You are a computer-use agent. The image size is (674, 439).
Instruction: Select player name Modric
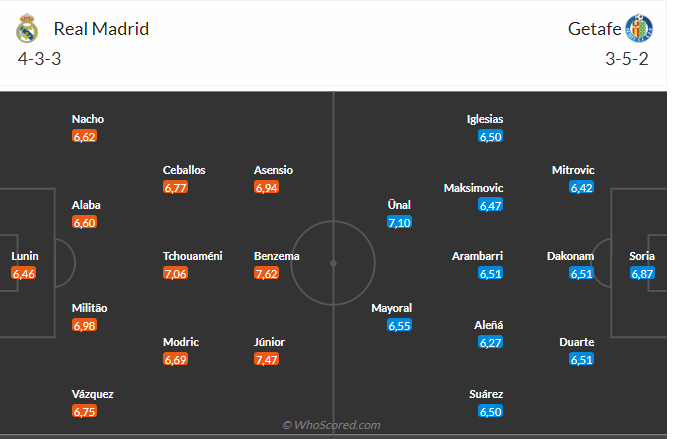pos(182,342)
